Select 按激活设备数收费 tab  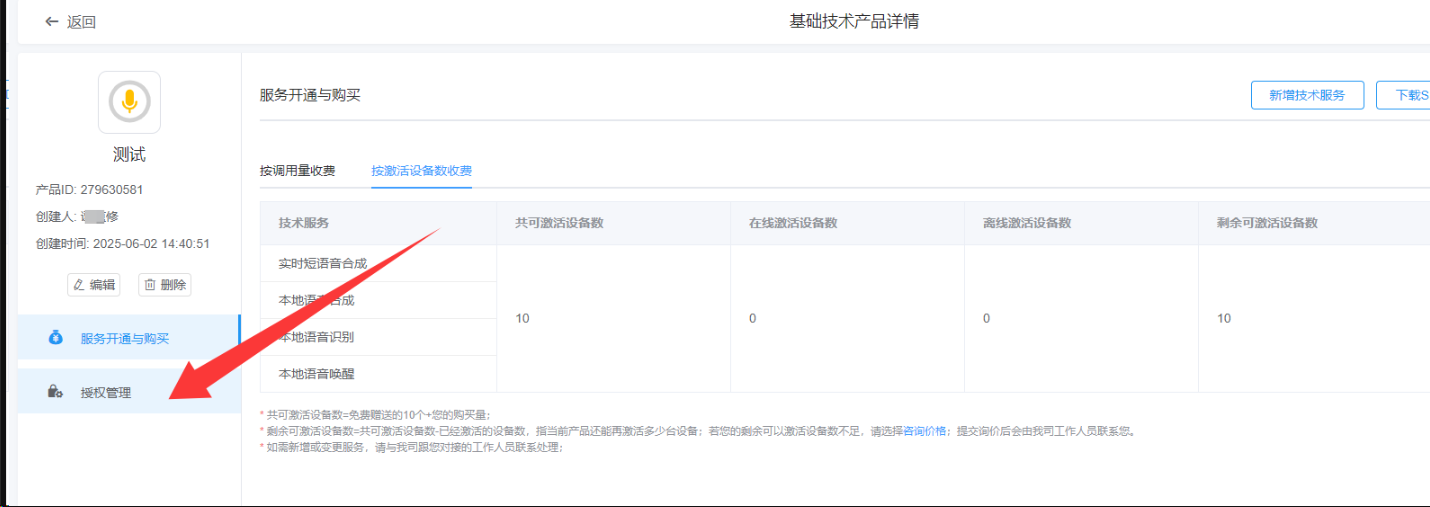click(421, 170)
